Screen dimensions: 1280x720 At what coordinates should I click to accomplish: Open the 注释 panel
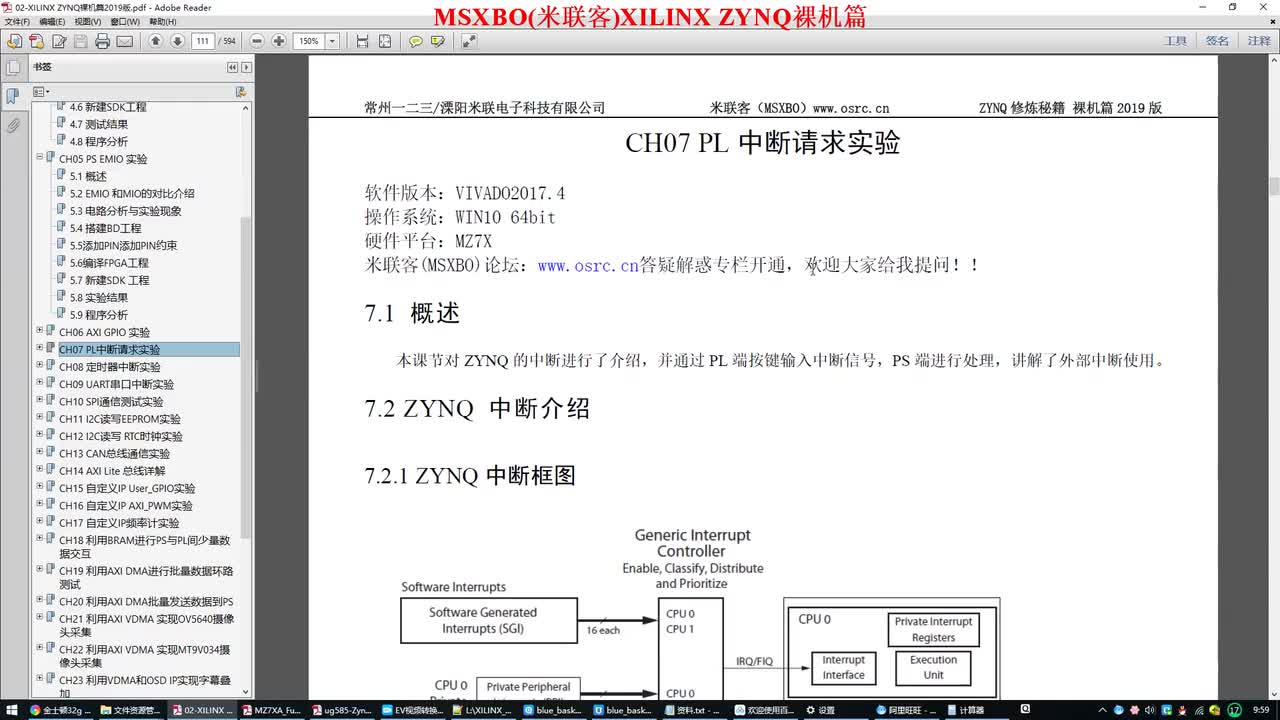[x=1259, y=41]
